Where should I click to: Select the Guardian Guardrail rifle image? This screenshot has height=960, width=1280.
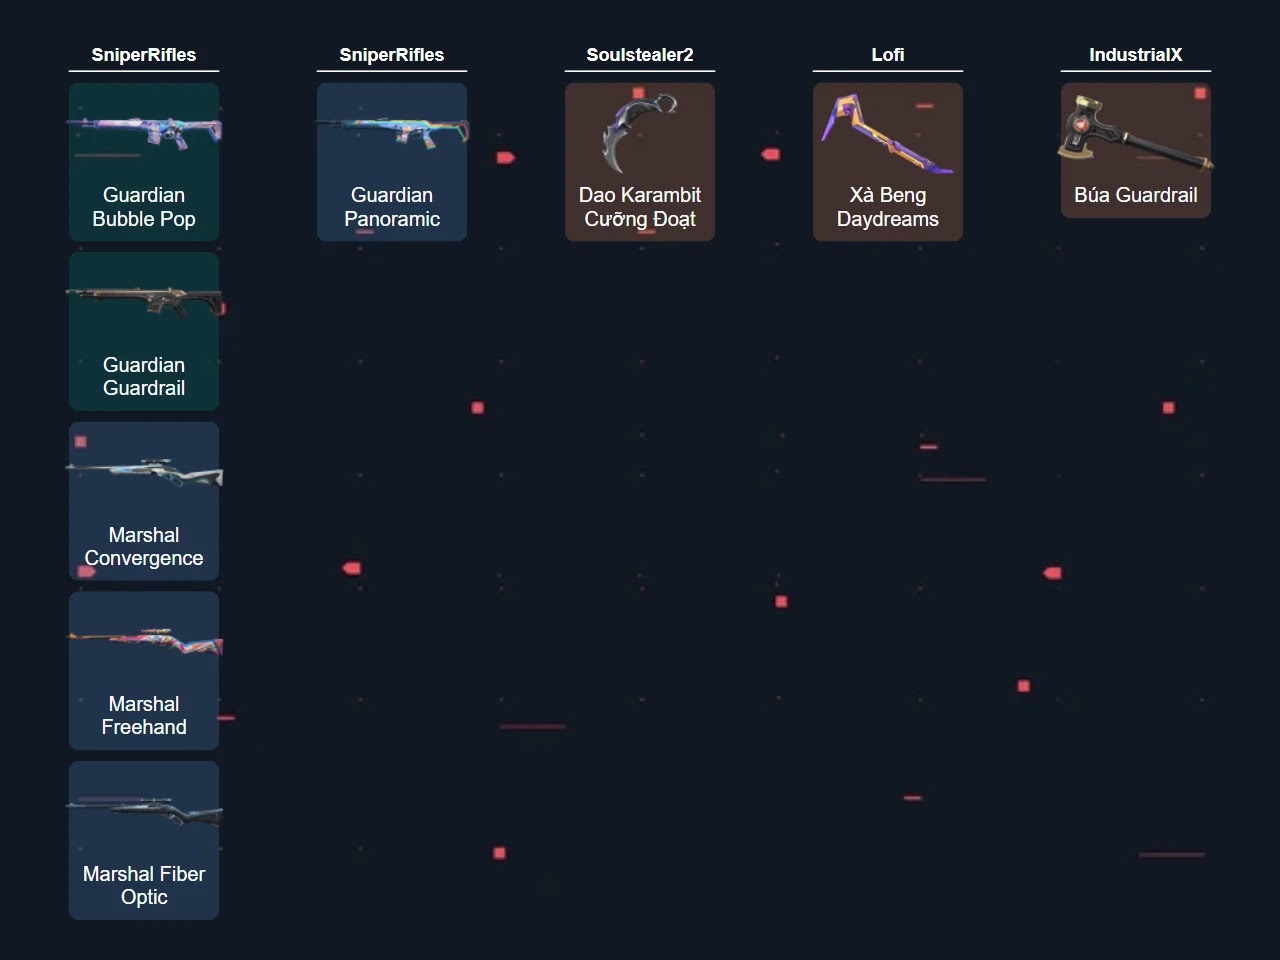(144, 301)
